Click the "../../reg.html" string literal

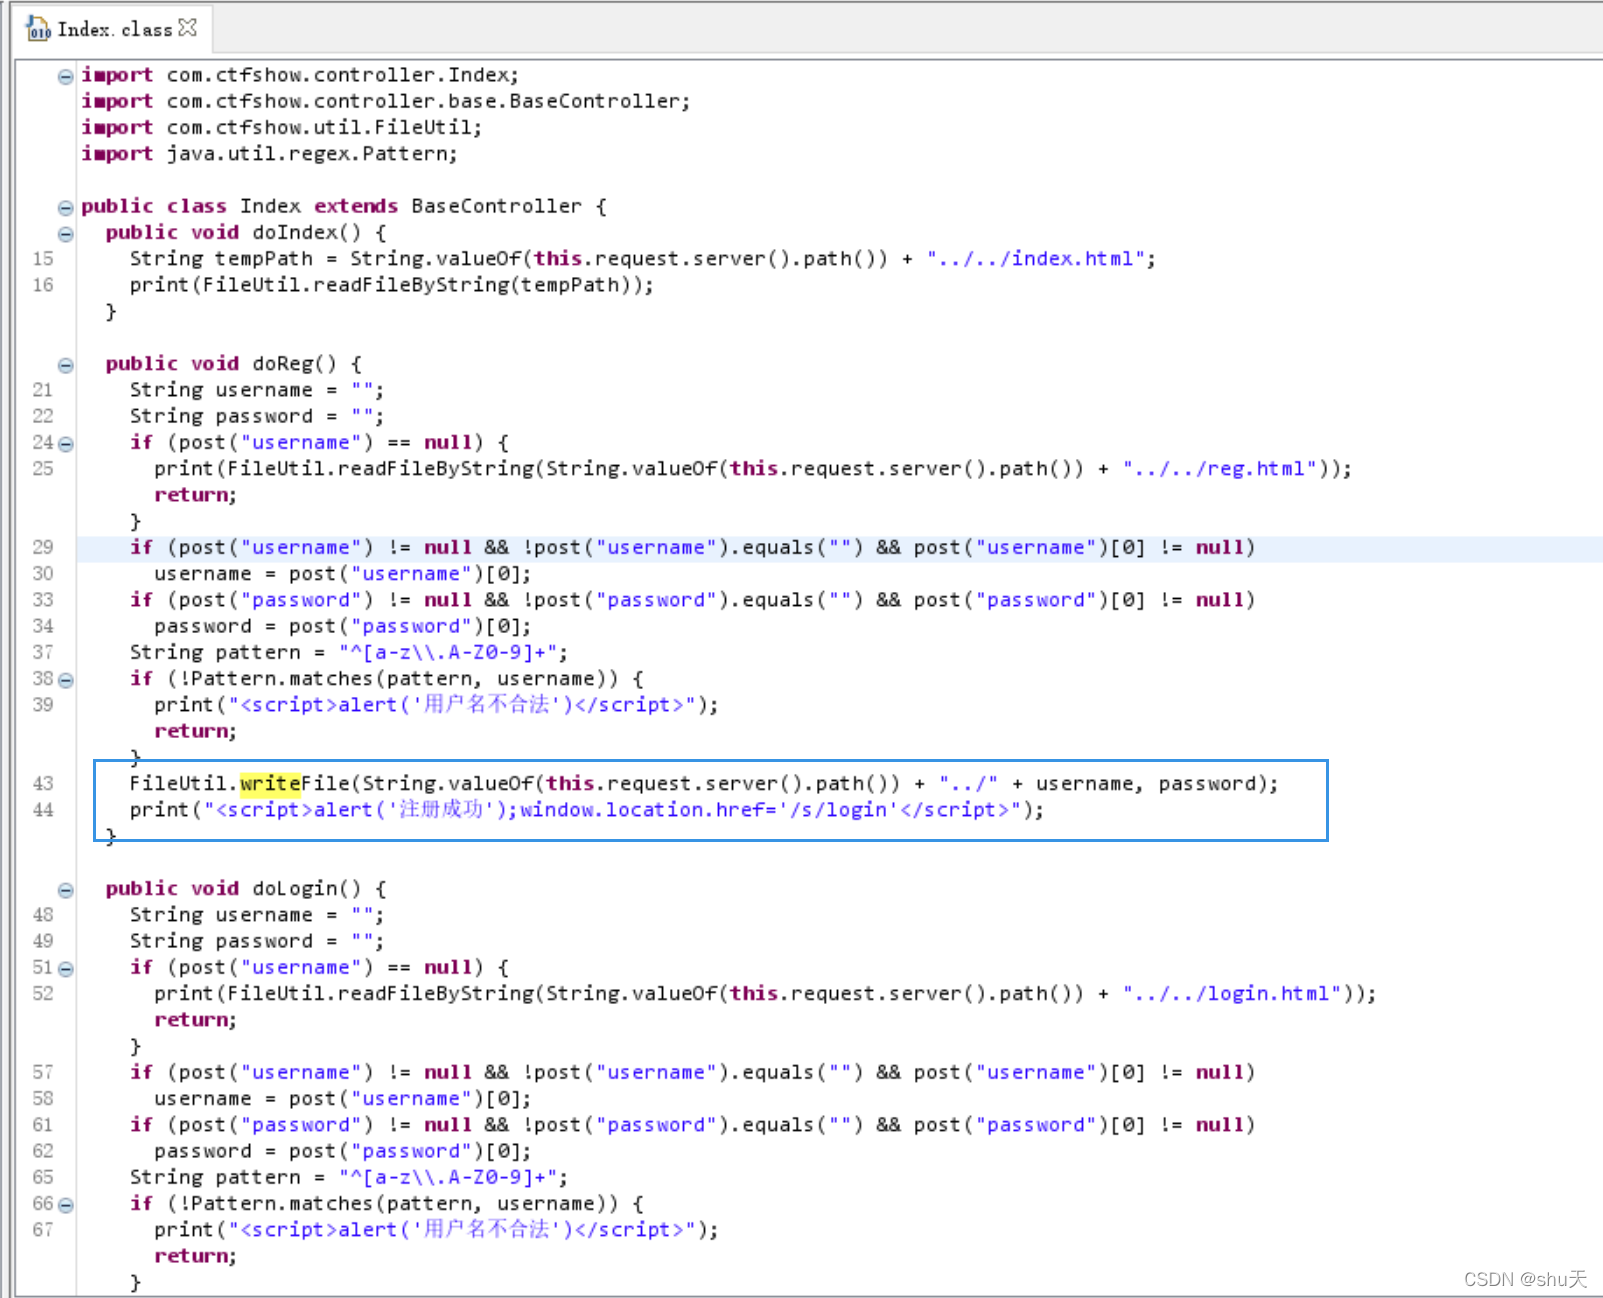coord(1219,468)
